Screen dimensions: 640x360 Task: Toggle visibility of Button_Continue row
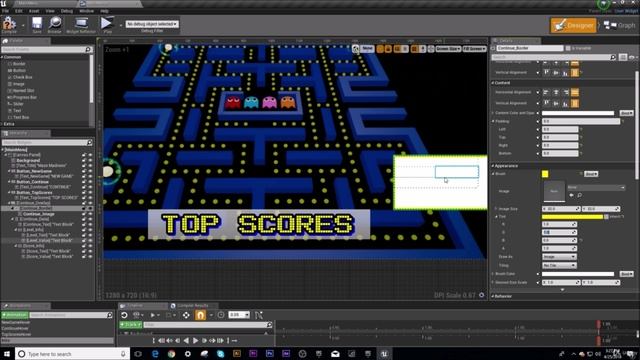90,182
